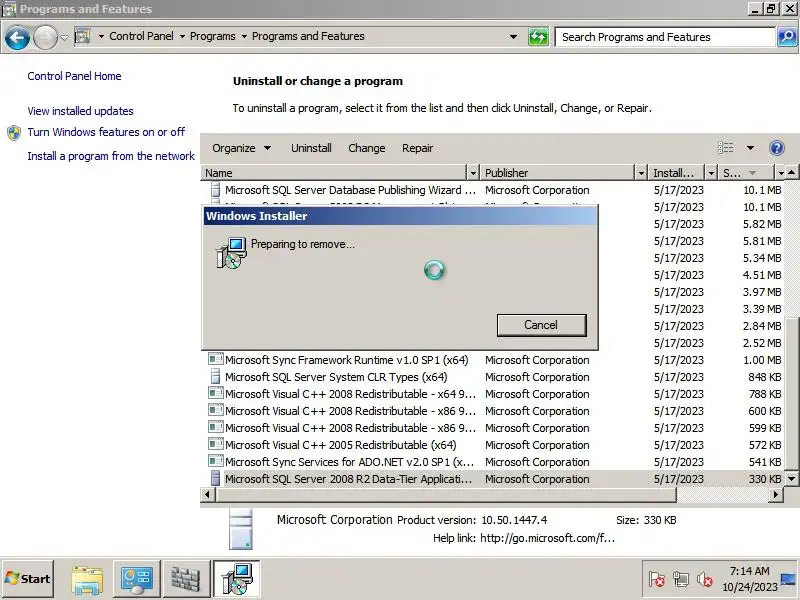Click the search magnifier icon
Image resolution: width=800 pixels, height=600 pixels.
[x=787, y=37]
